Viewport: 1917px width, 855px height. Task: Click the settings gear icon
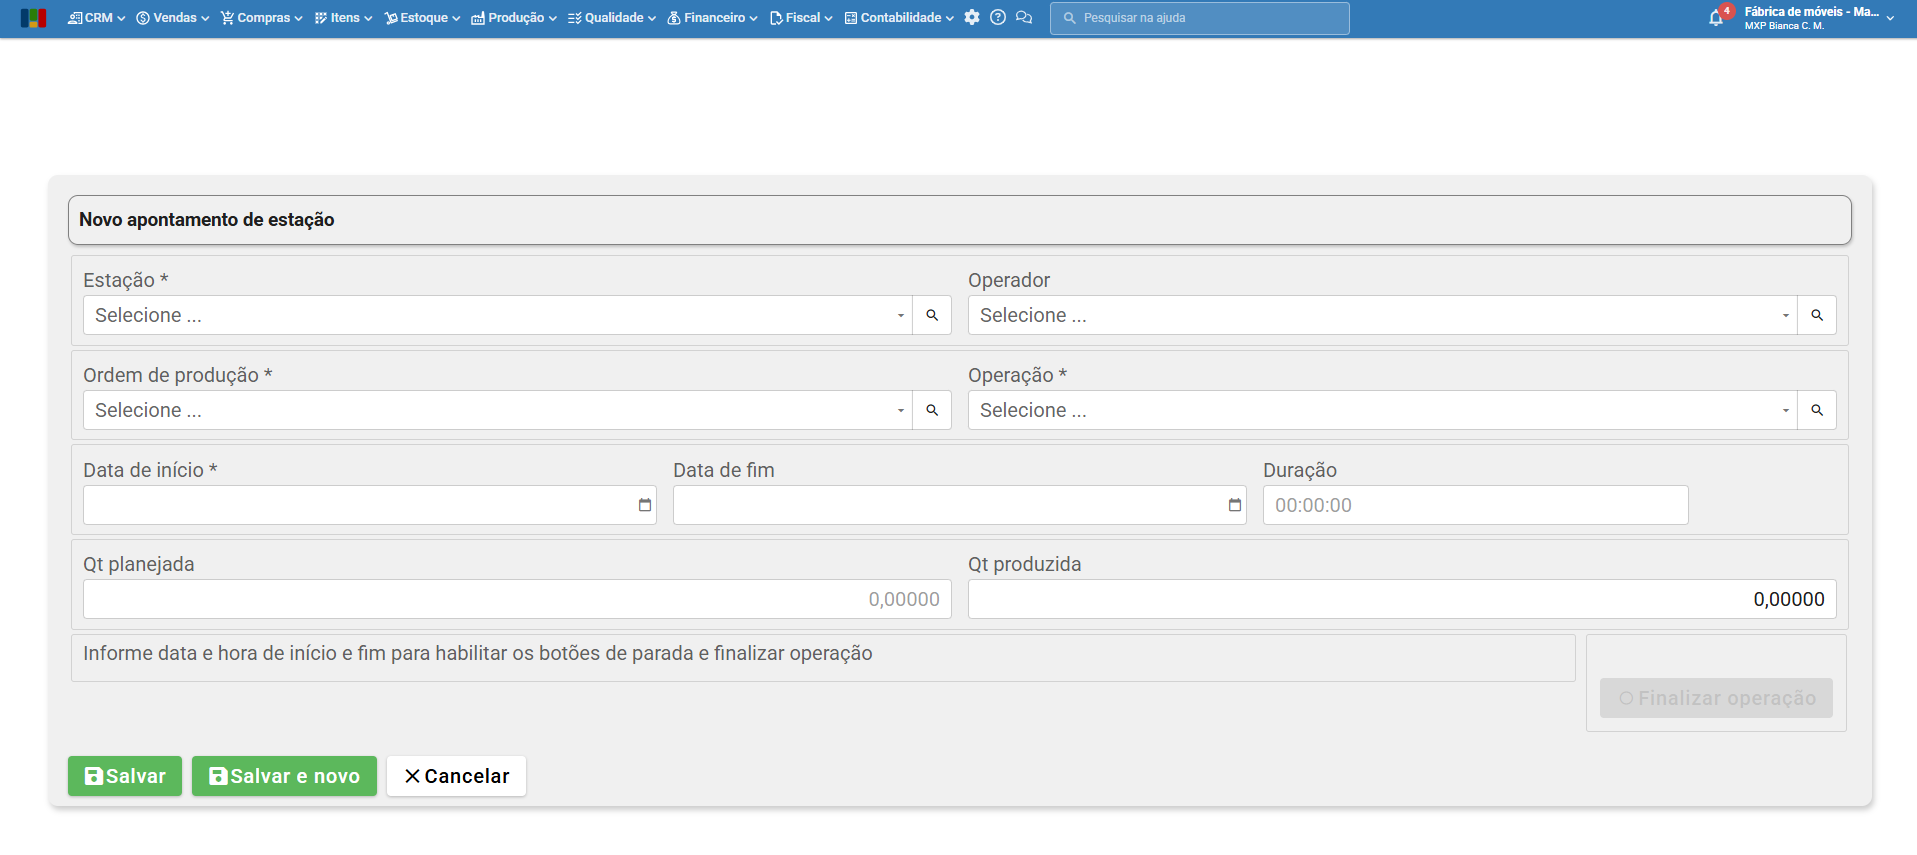point(972,18)
